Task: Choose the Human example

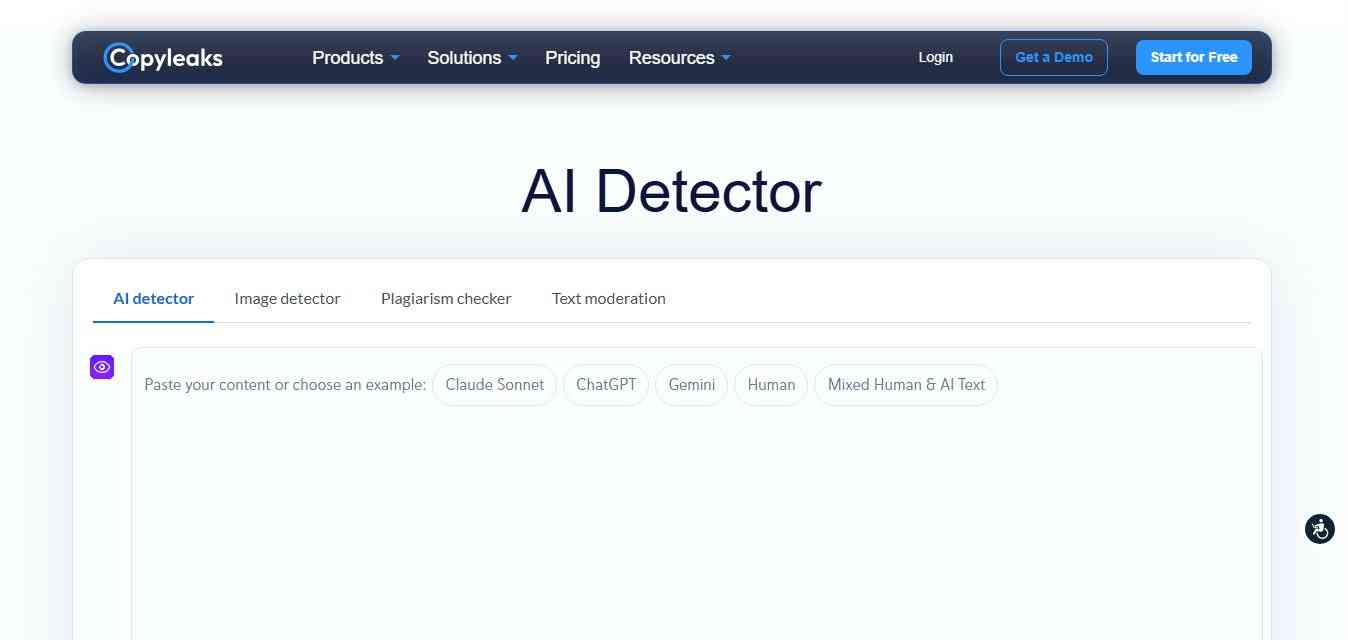Action: coord(771,385)
